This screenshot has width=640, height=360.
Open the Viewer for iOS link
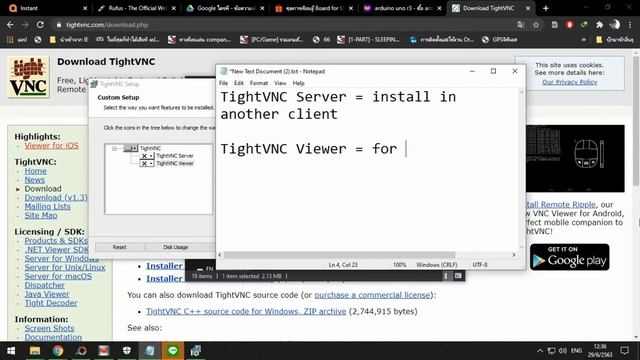coord(51,146)
